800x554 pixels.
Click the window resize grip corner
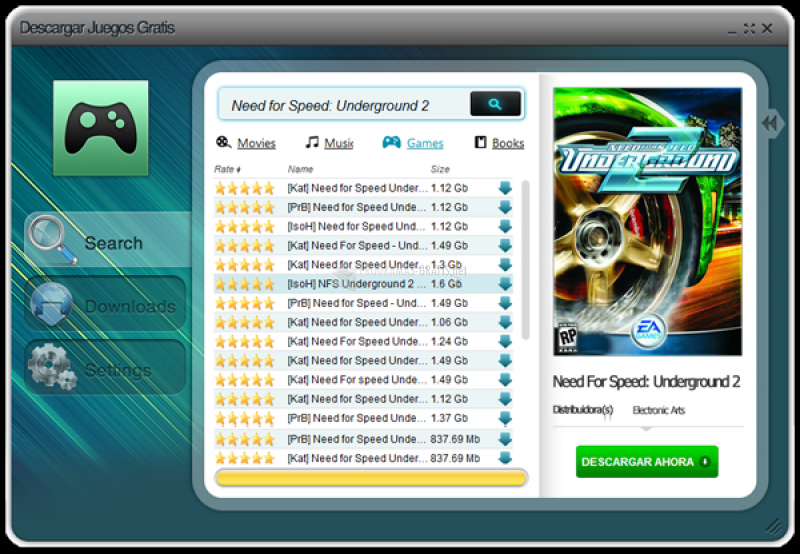(x=773, y=526)
